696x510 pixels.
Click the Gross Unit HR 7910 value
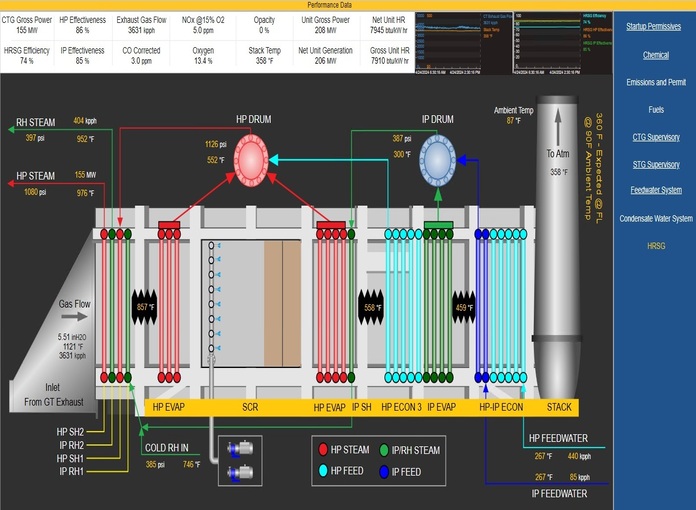tap(389, 61)
